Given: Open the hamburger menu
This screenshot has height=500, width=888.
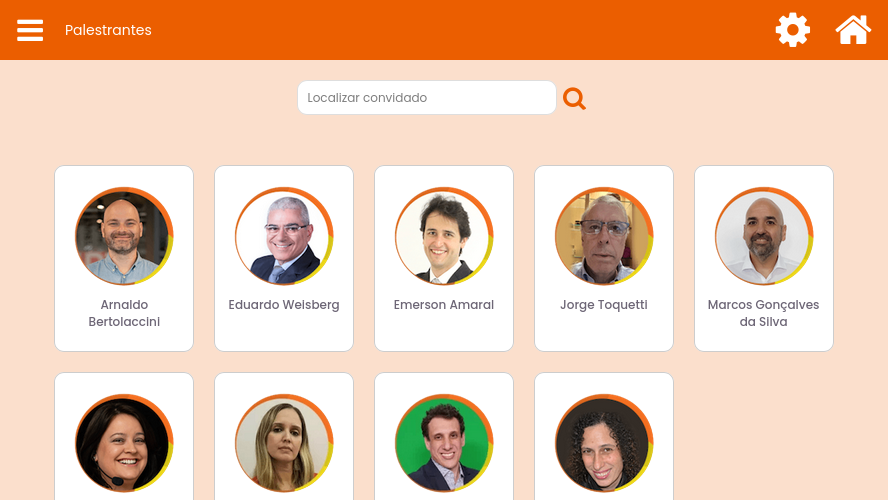Looking at the screenshot, I should pyautogui.click(x=30, y=30).
